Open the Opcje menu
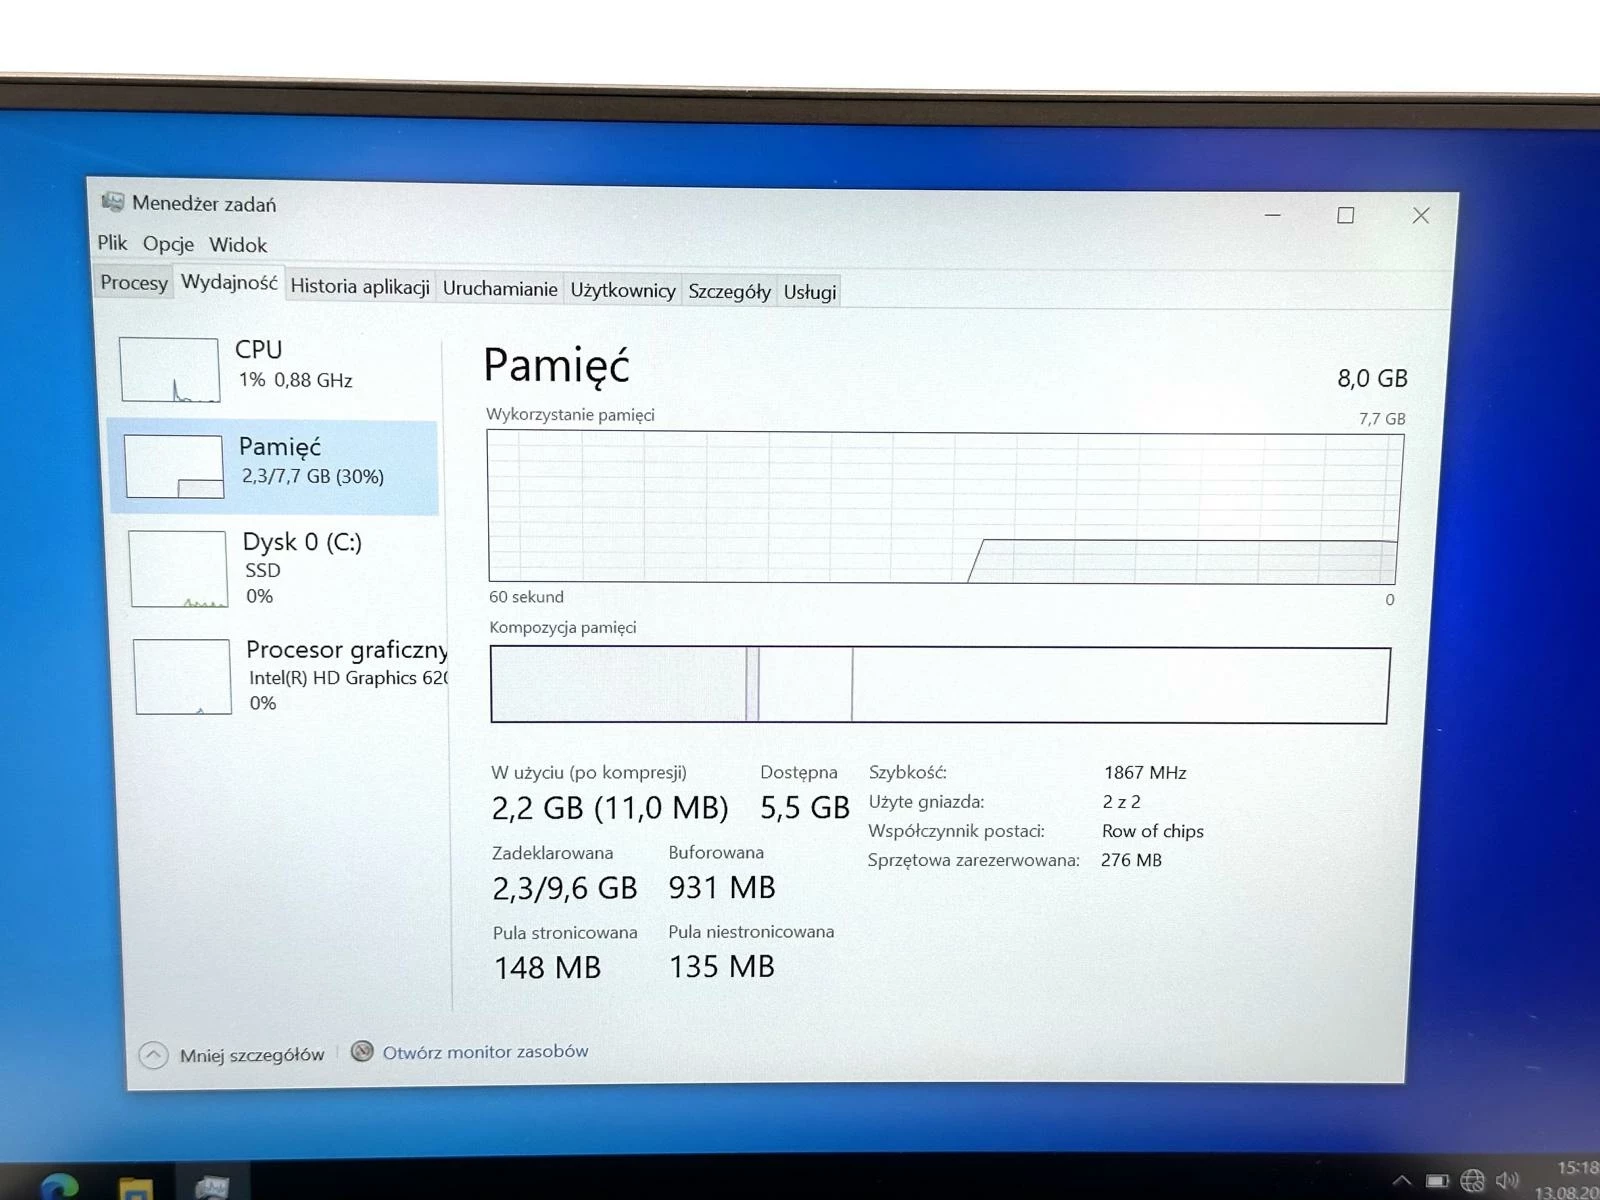This screenshot has height=1200, width=1600. [168, 244]
